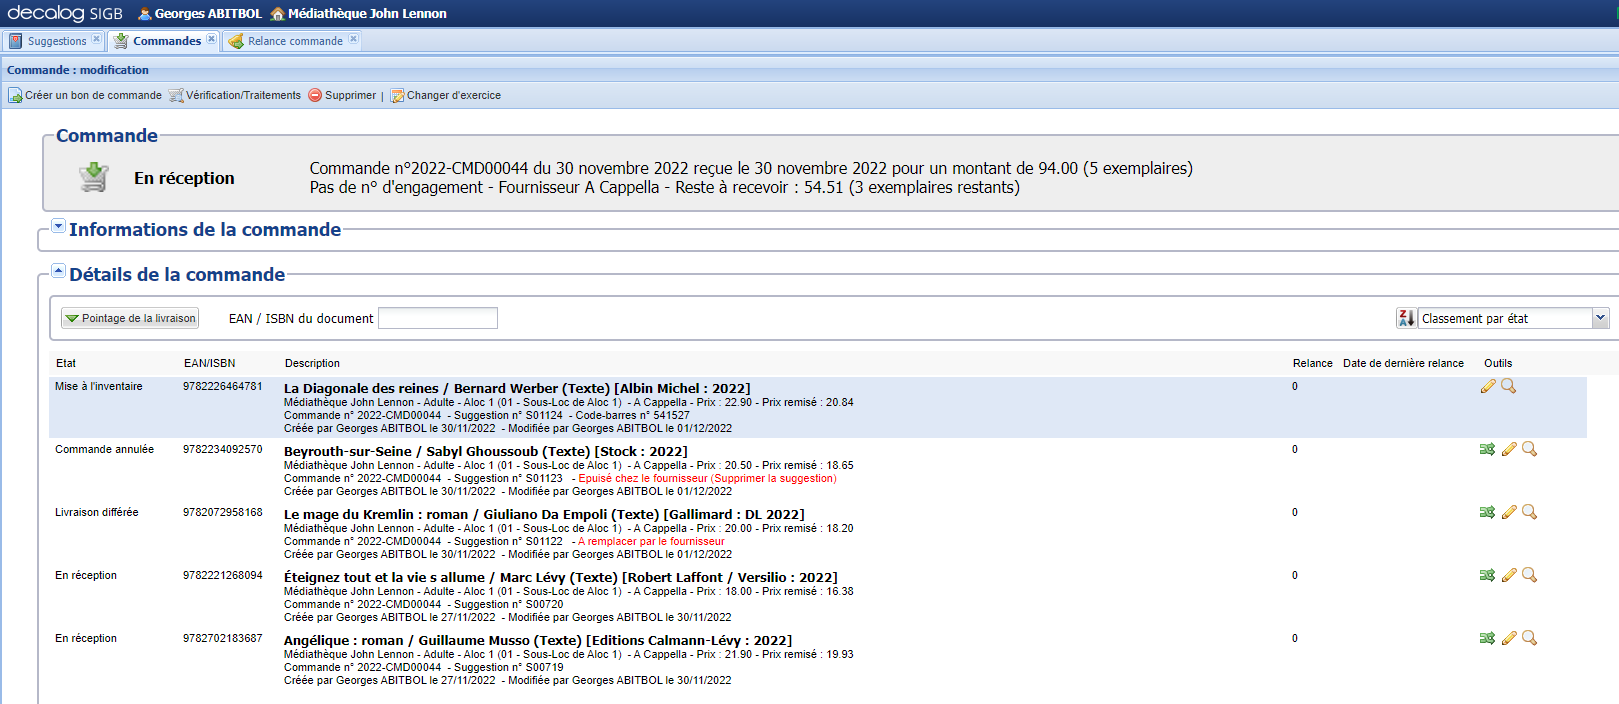
Task: Click ISBN 9782221268094
Action: (x=223, y=575)
